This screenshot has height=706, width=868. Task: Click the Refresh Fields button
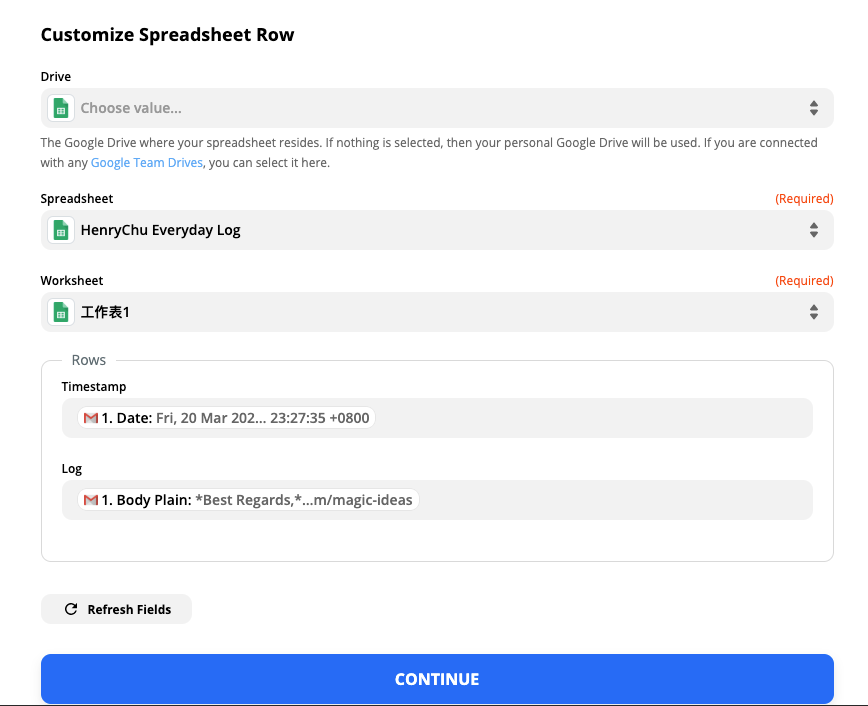(116, 609)
